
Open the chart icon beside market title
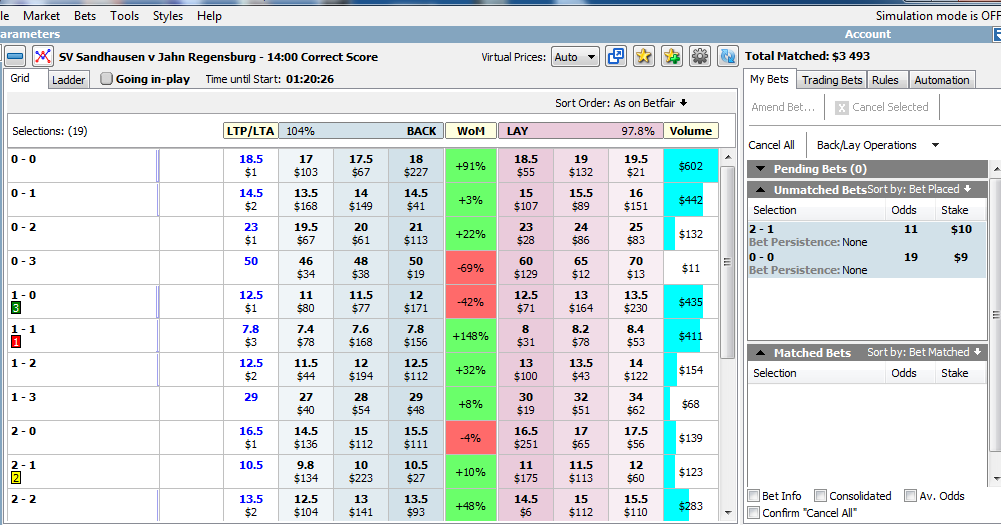pyautogui.click(x=43, y=57)
